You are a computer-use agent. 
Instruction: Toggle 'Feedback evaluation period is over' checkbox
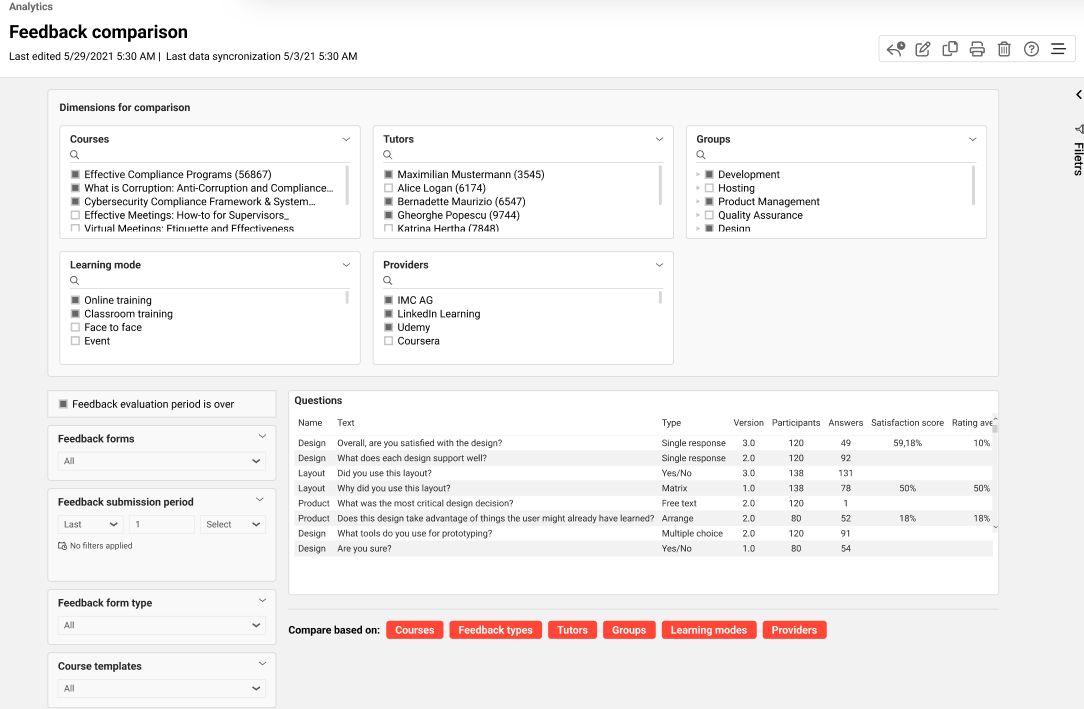pyautogui.click(x=63, y=404)
